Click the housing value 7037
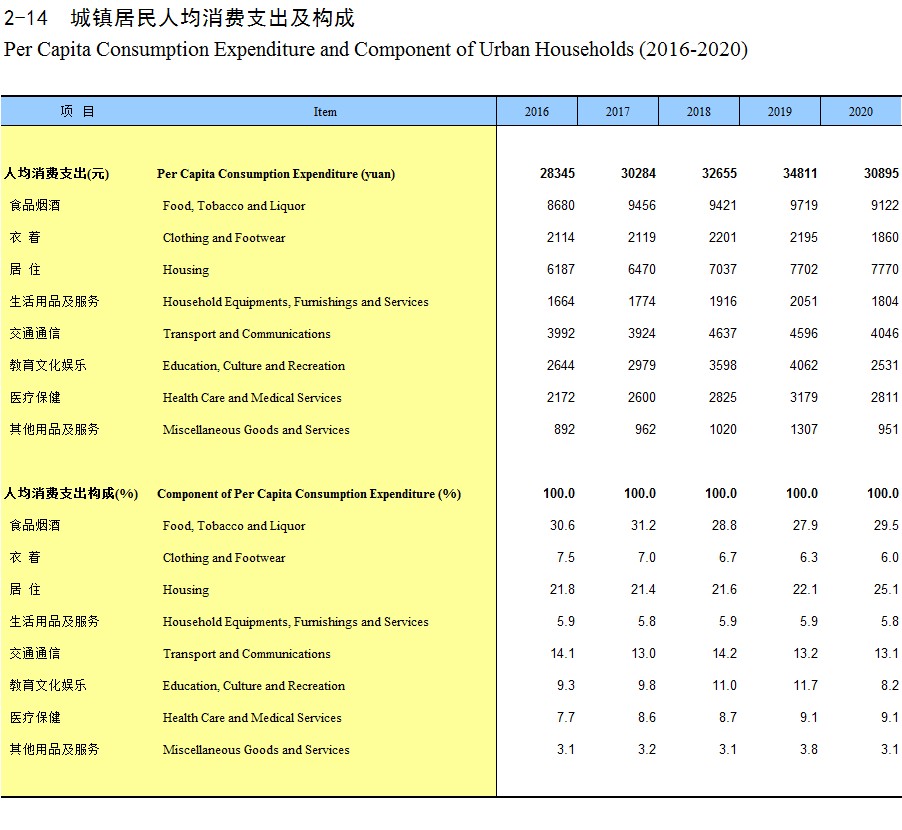The image size is (902, 830). 723,269
